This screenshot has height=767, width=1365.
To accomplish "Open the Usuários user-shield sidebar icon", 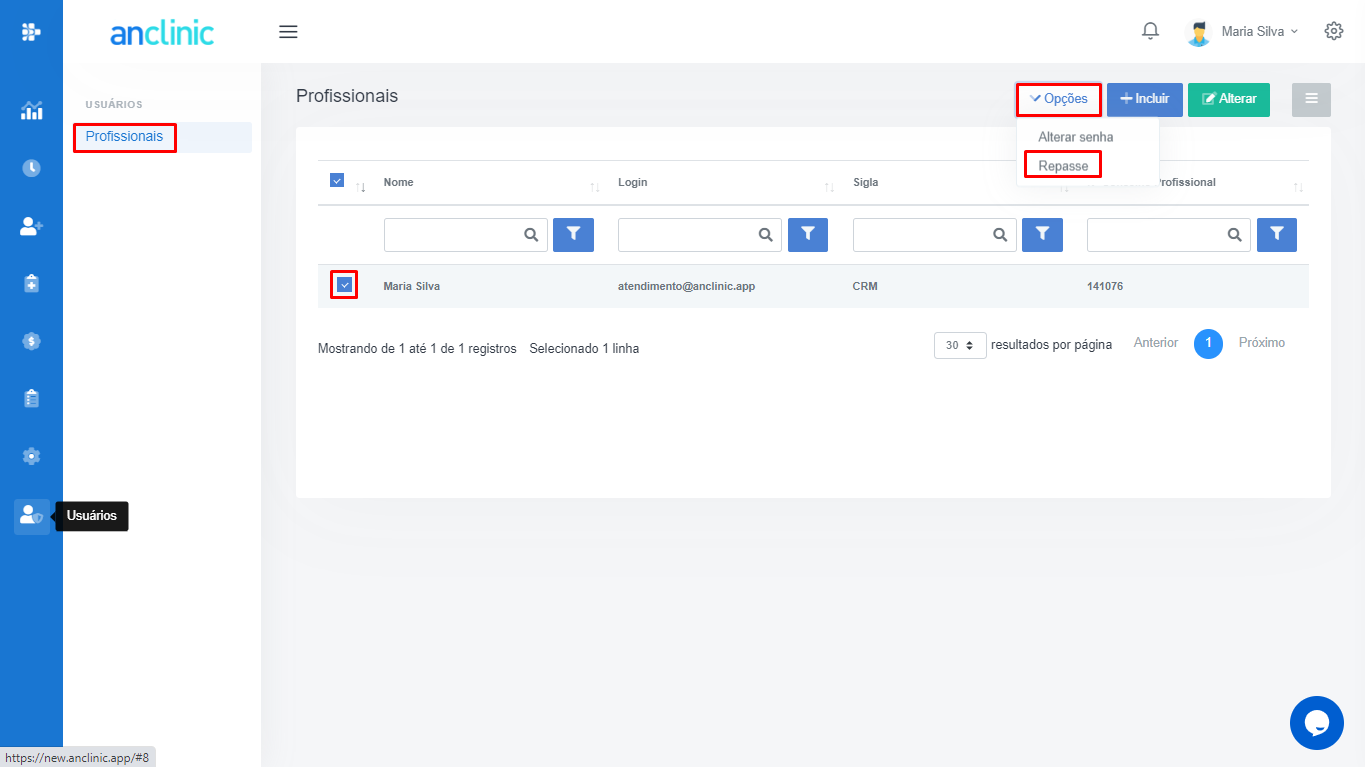I will pyautogui.click(x=31, y=516).
